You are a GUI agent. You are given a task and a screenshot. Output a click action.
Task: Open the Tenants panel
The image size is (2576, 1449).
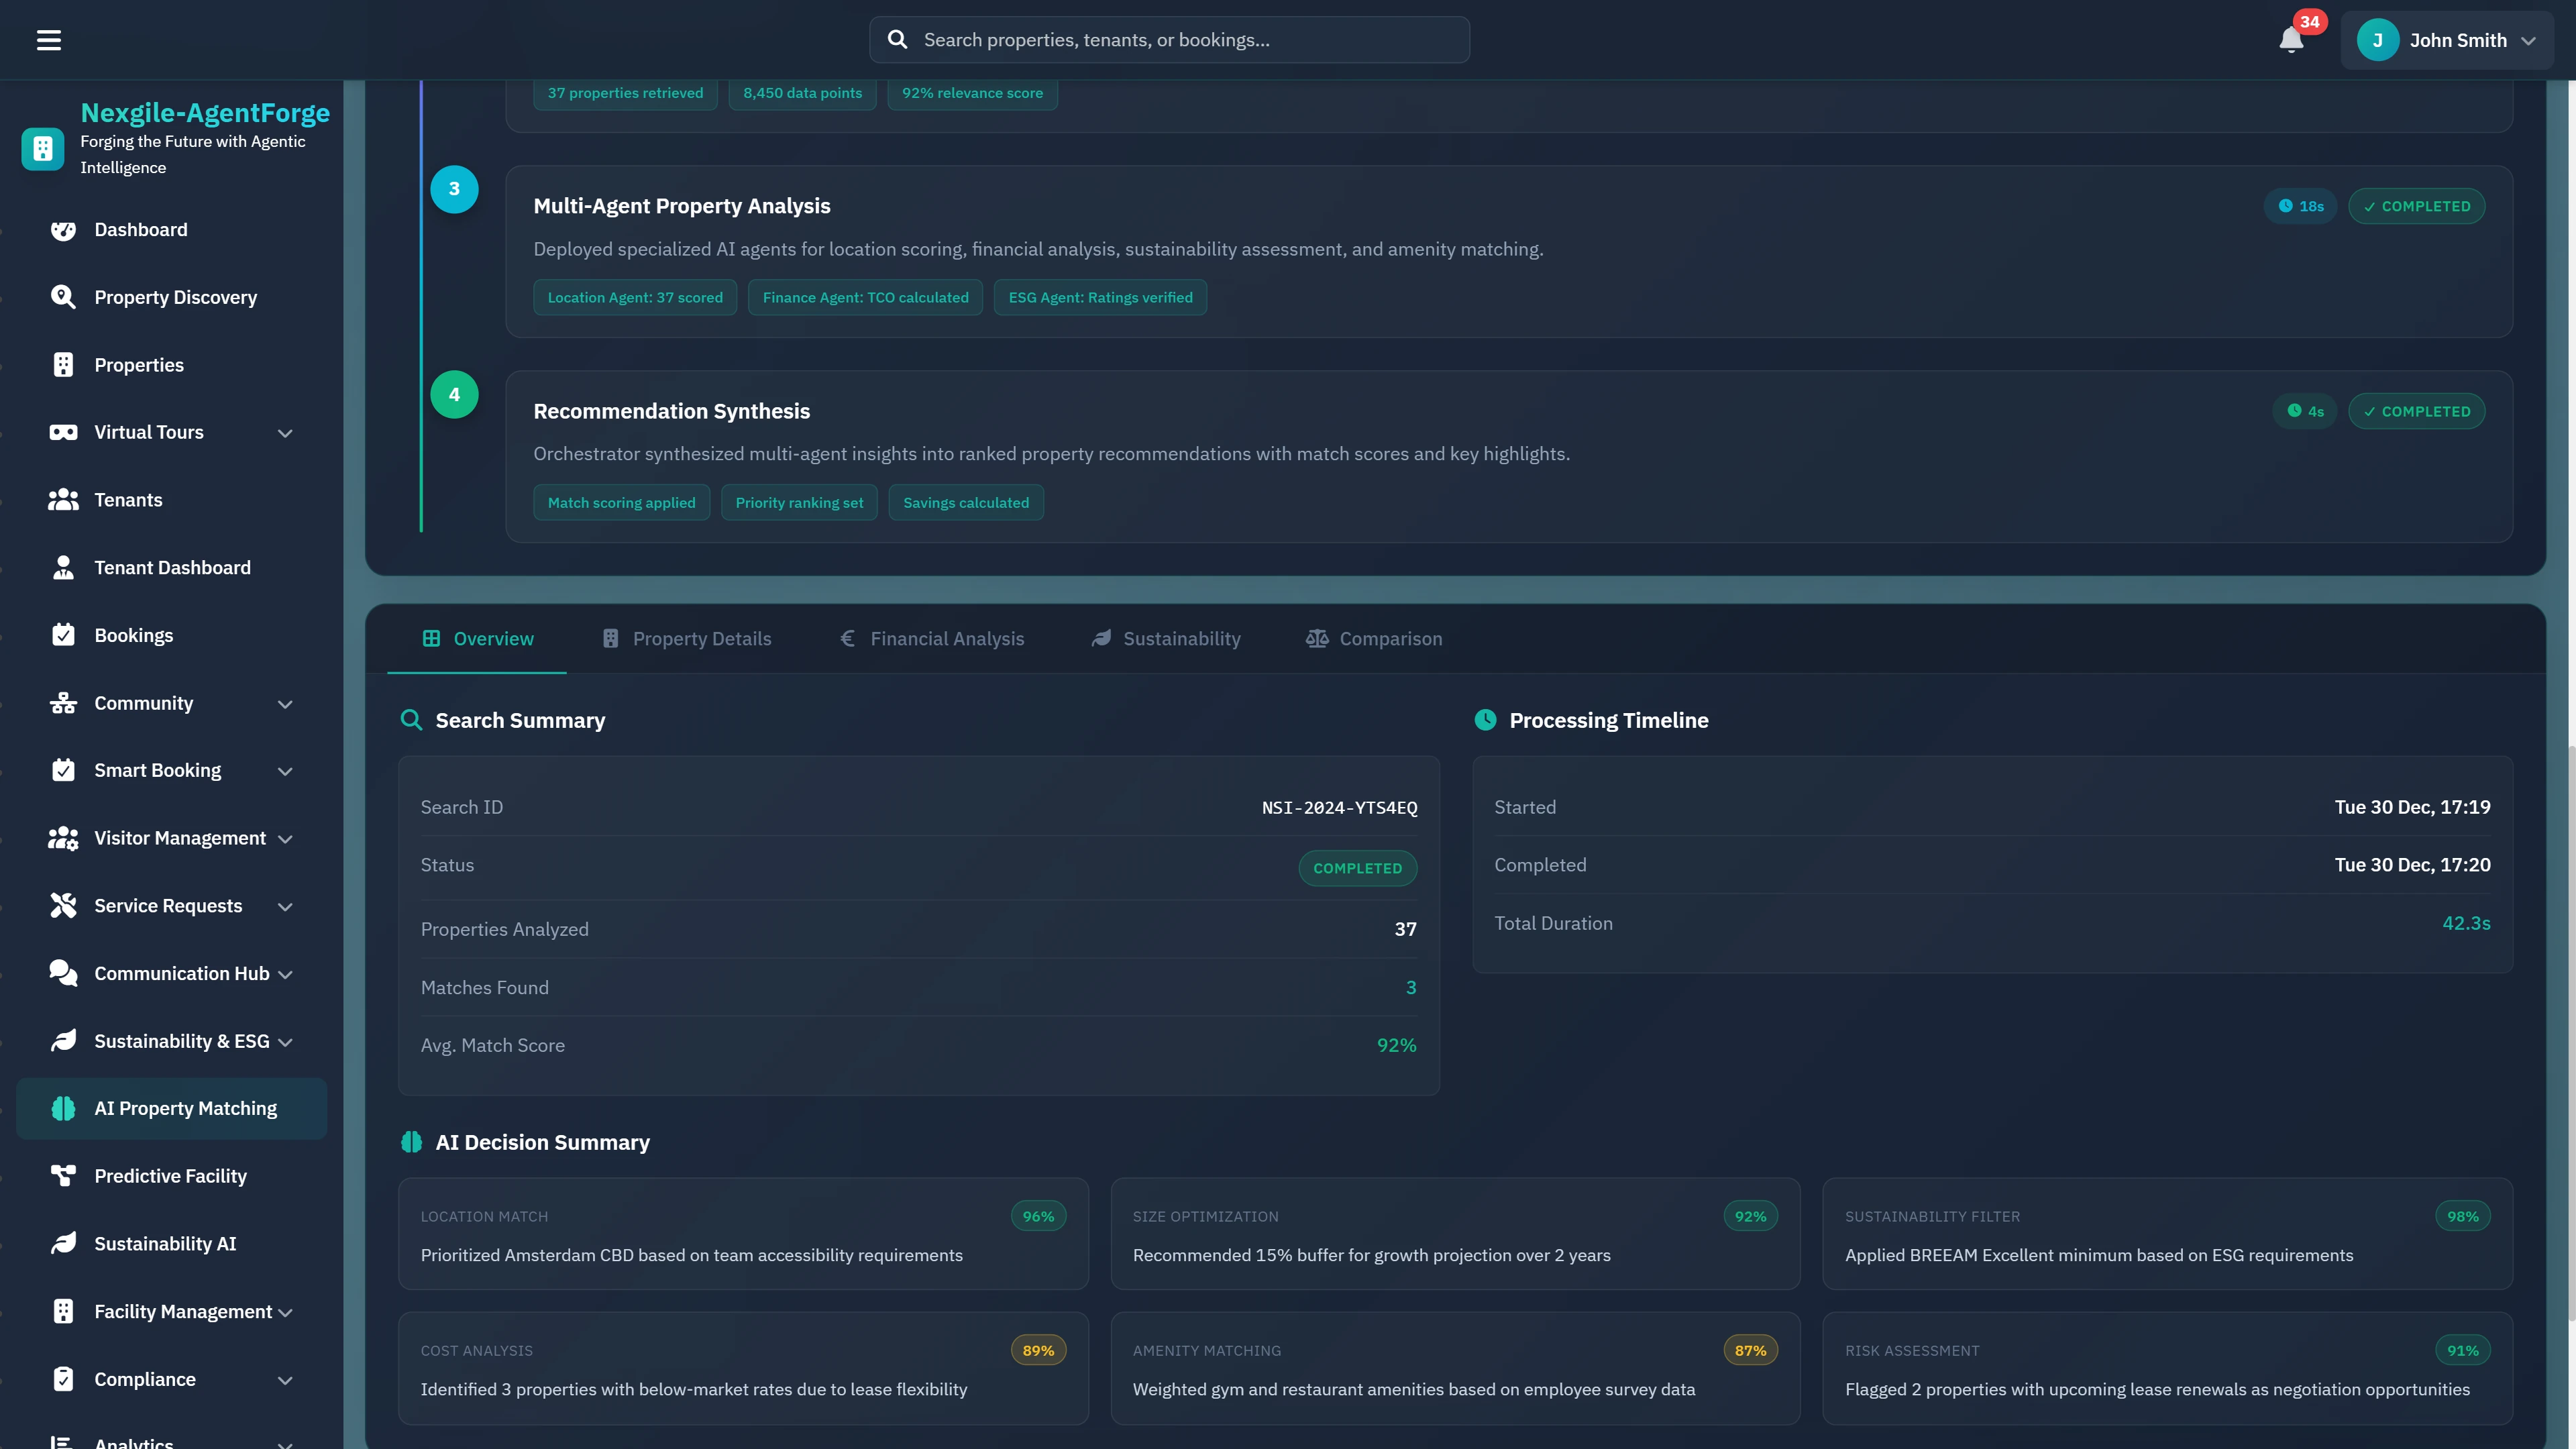pyautogui.click(x=128, y=500)
